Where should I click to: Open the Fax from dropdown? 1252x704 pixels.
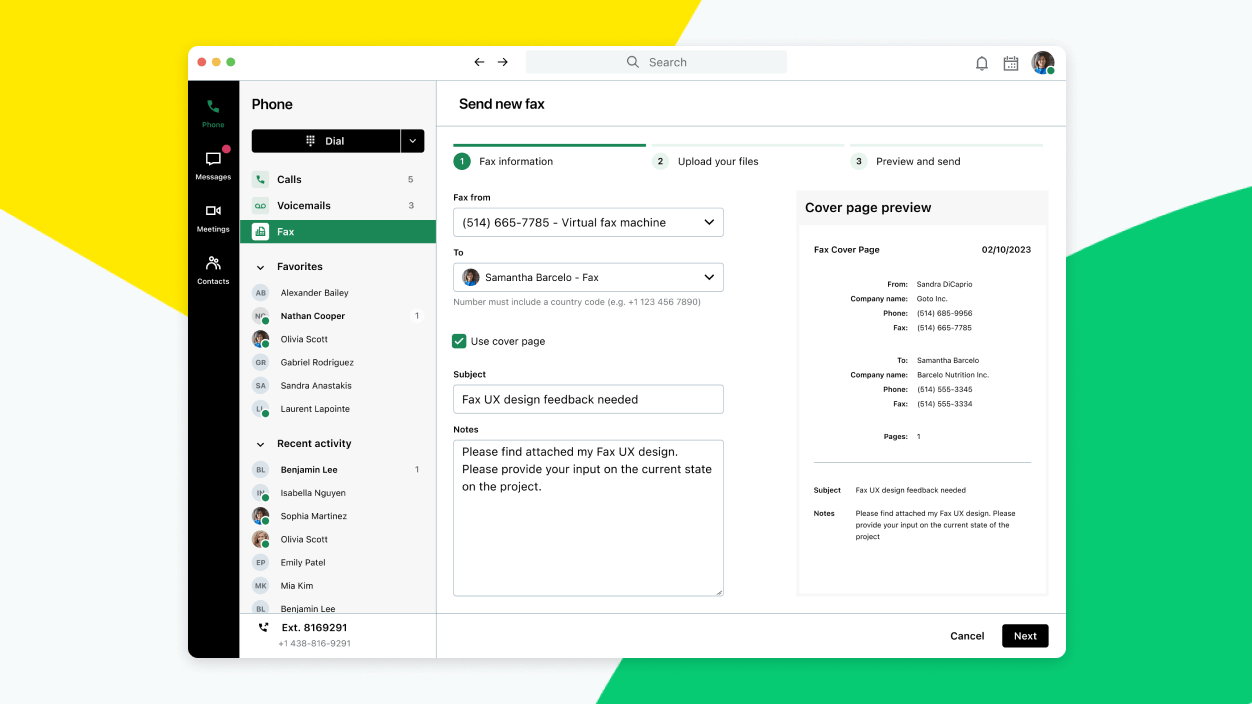click(x=588, y=222)
